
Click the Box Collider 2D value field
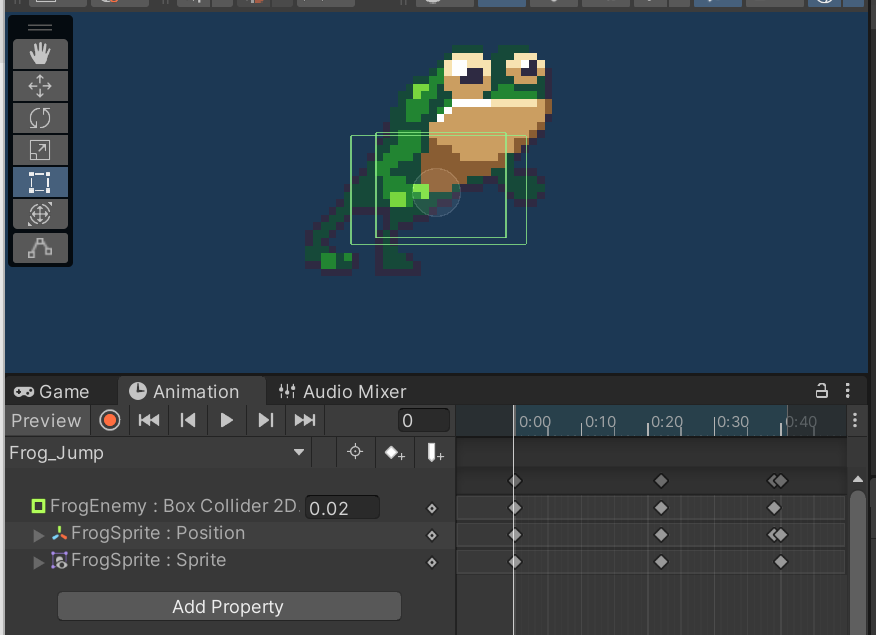tap(342, 508)
